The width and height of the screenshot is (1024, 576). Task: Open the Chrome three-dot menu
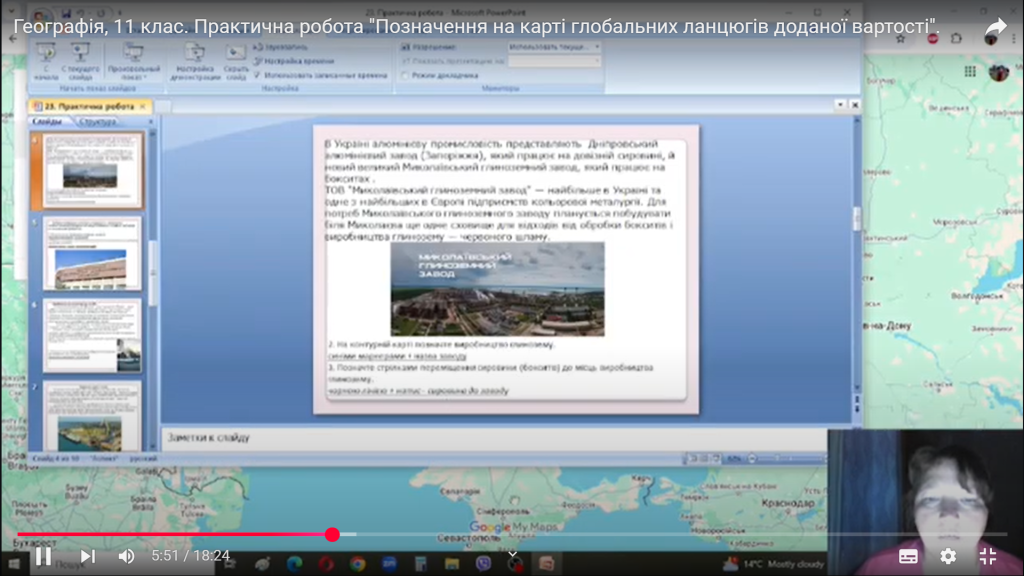pyautogui.click(x=1014, y=39)
